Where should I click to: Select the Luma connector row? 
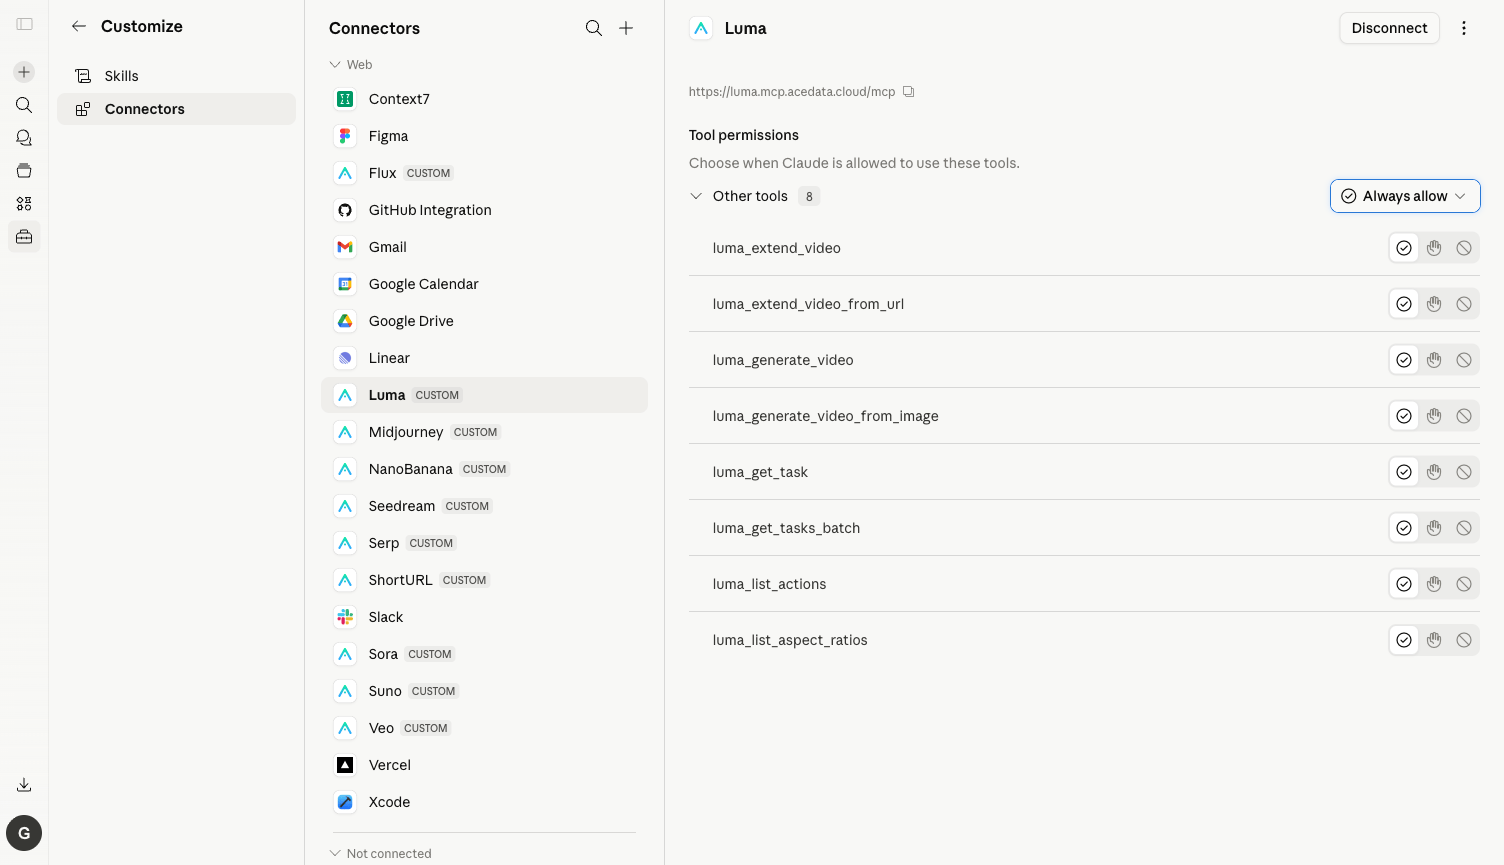pyautogui.click(x=484, y=395)
